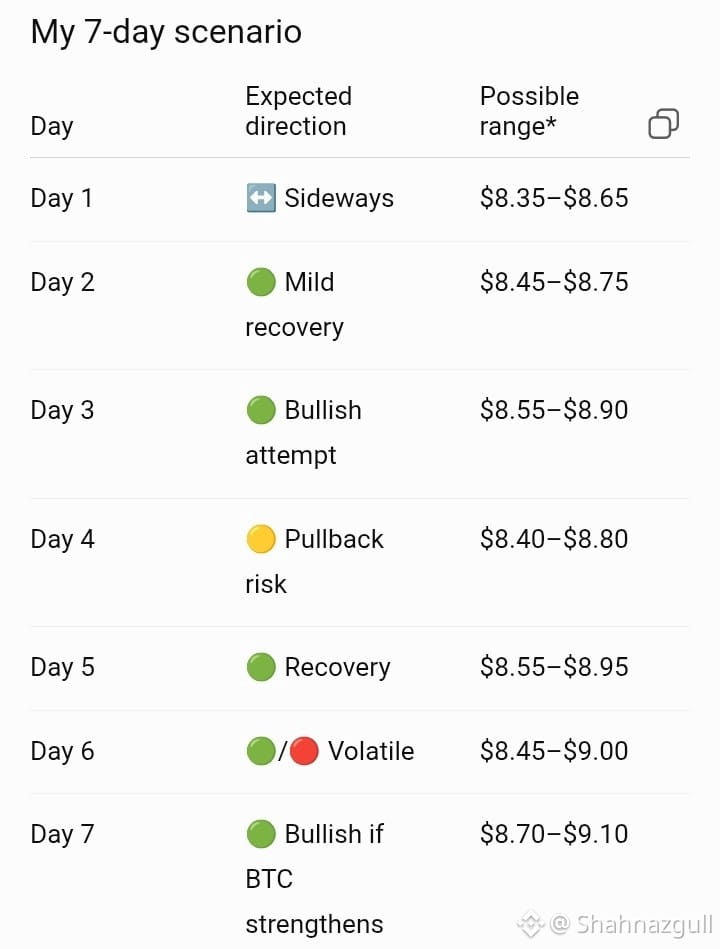Click the green circle in Day 6 row
The image size is (720, 949).
pyautogui.click(x=261, y=751)
